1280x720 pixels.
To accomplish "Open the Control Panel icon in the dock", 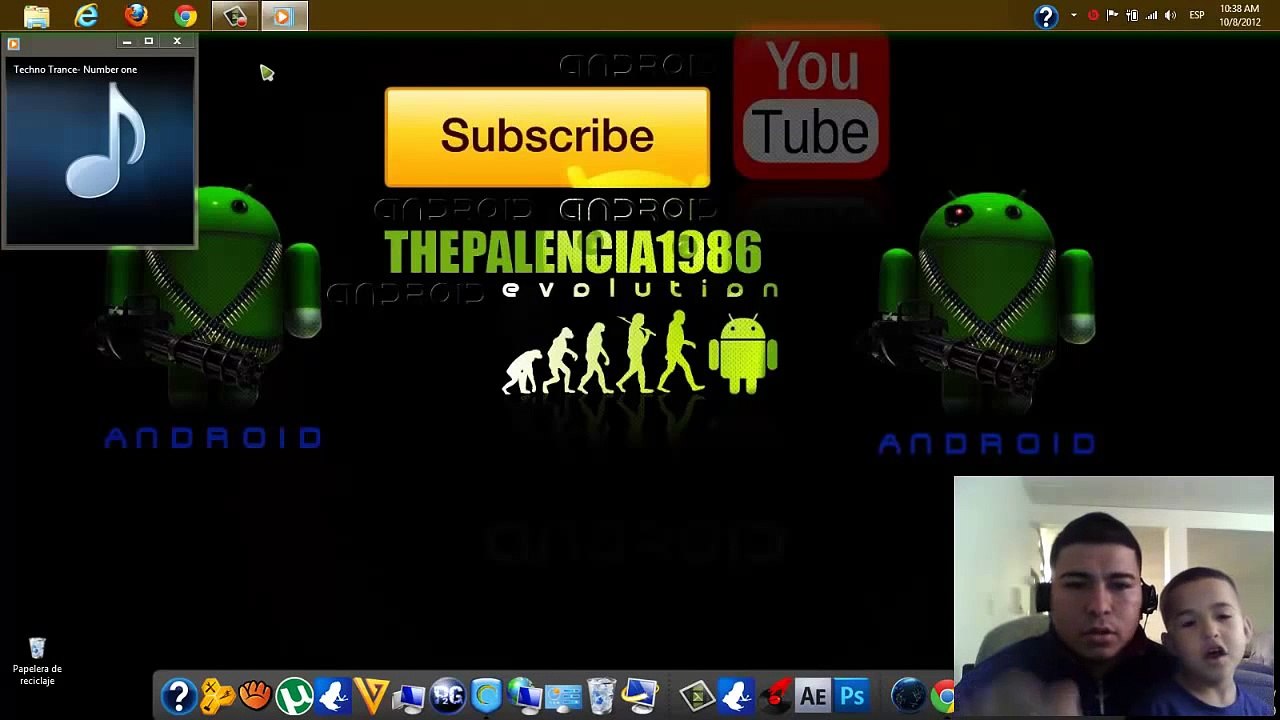I will [563, 696].
